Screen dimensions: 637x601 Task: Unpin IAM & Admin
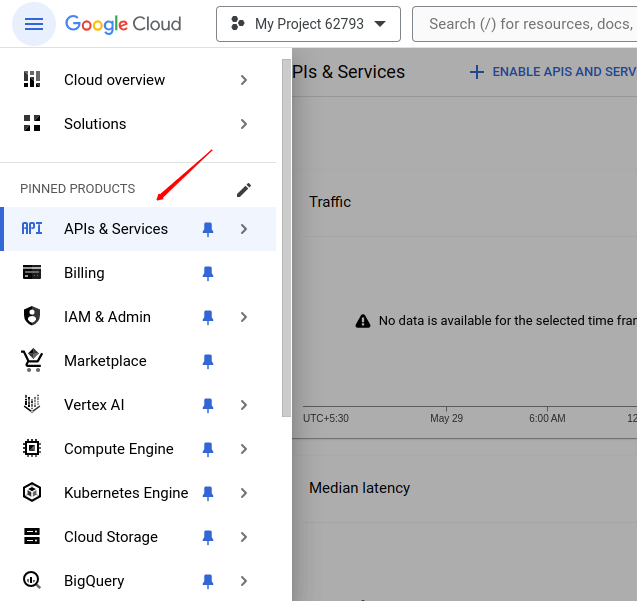point(208,317)
